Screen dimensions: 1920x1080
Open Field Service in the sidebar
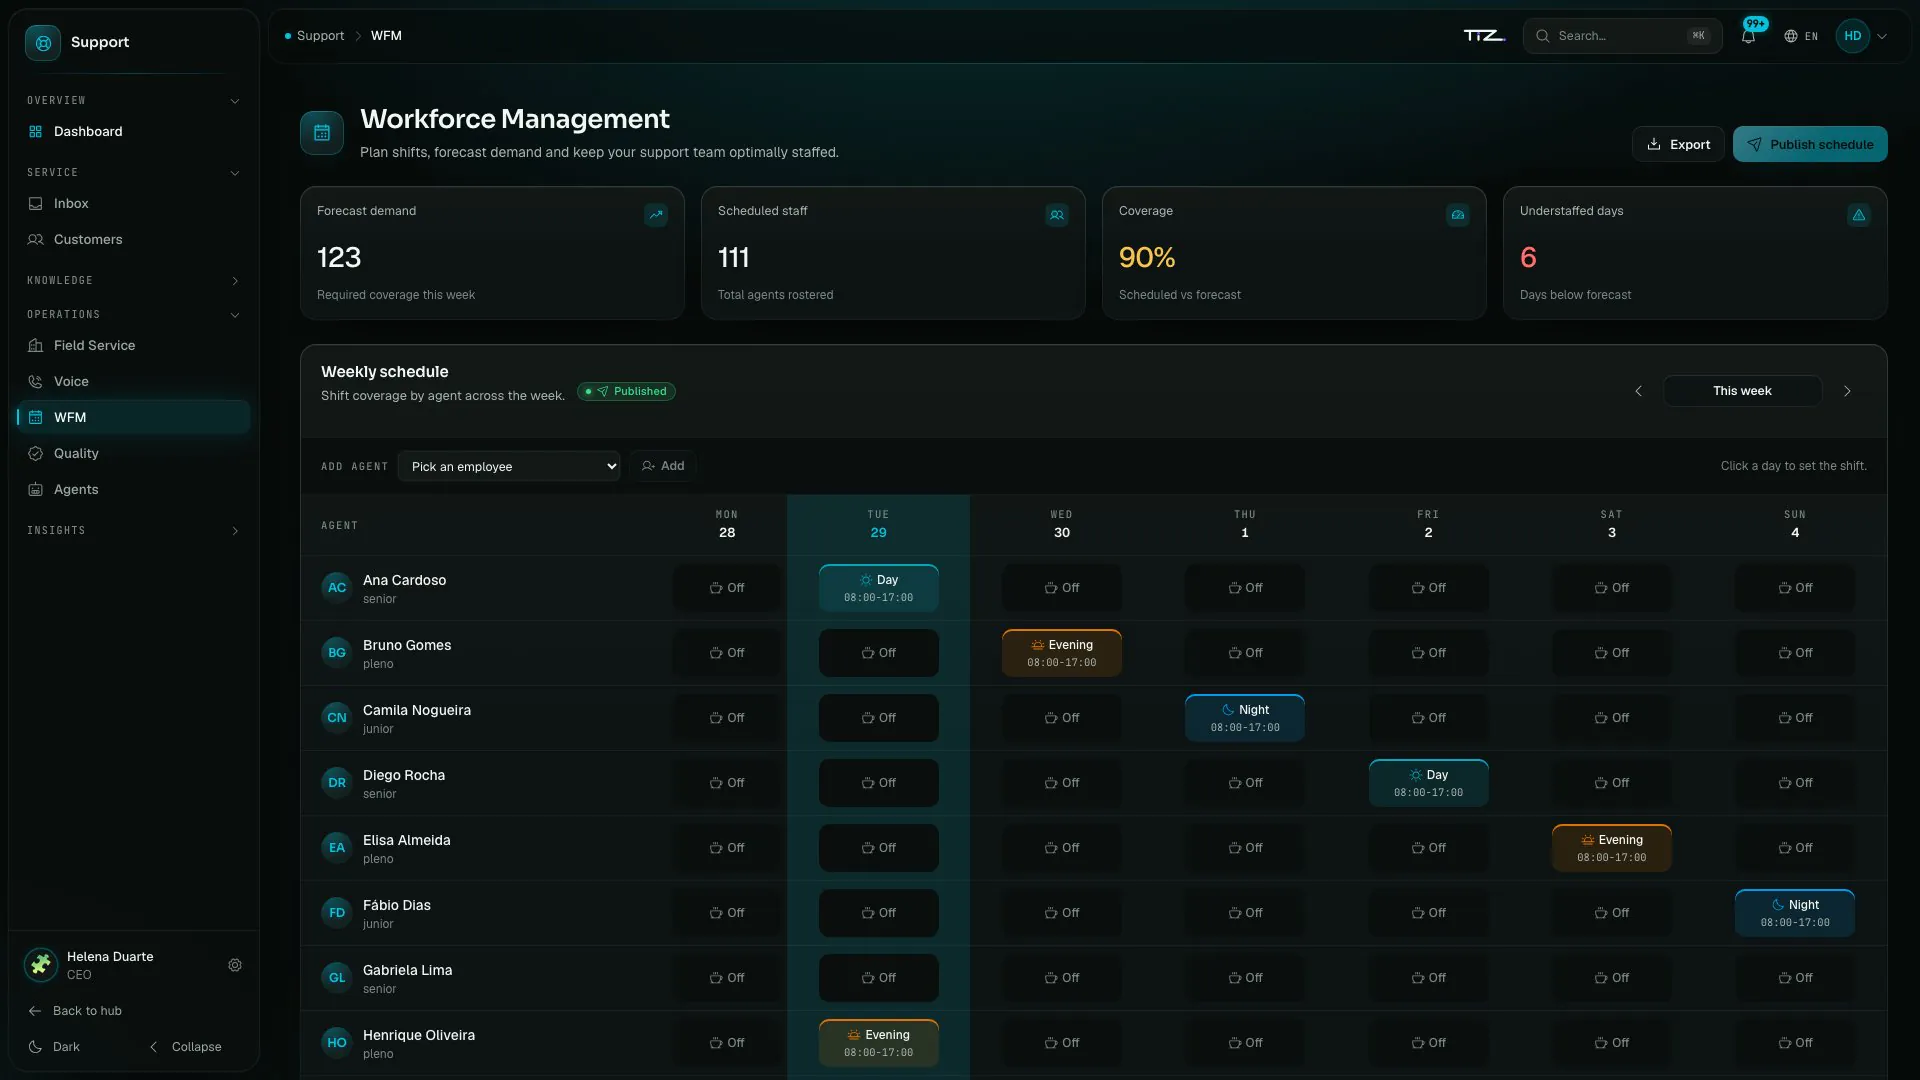pos(133,346)
